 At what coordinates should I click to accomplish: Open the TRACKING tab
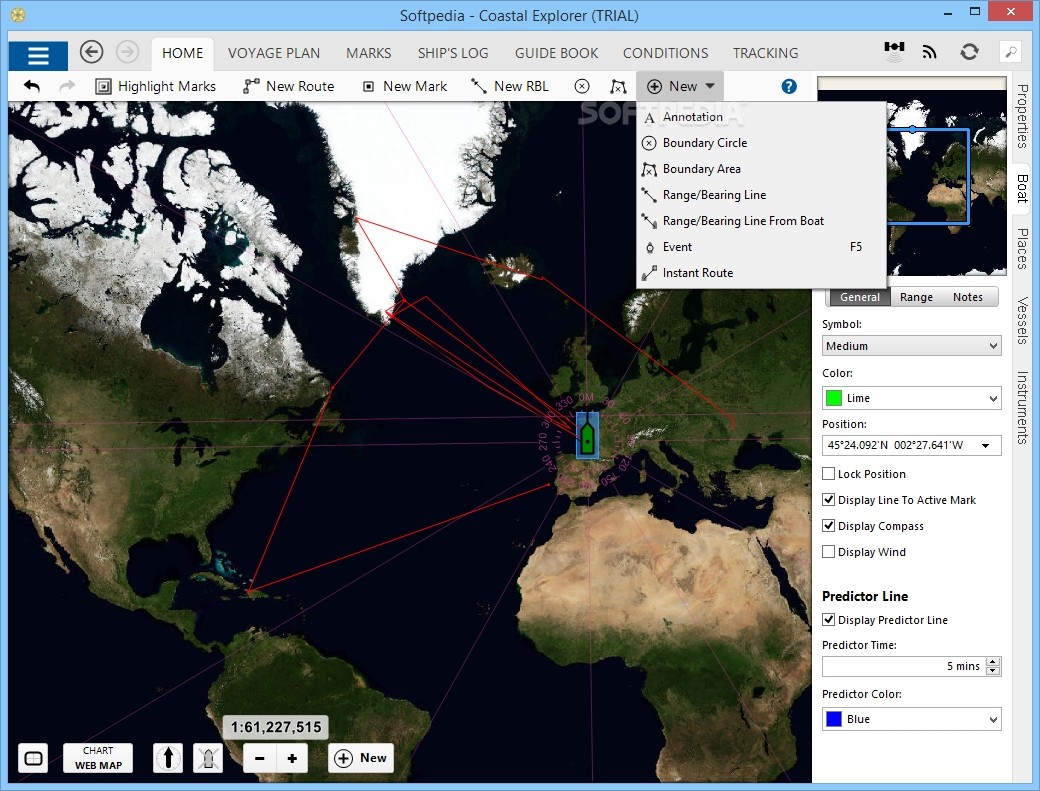click(765, 53)
